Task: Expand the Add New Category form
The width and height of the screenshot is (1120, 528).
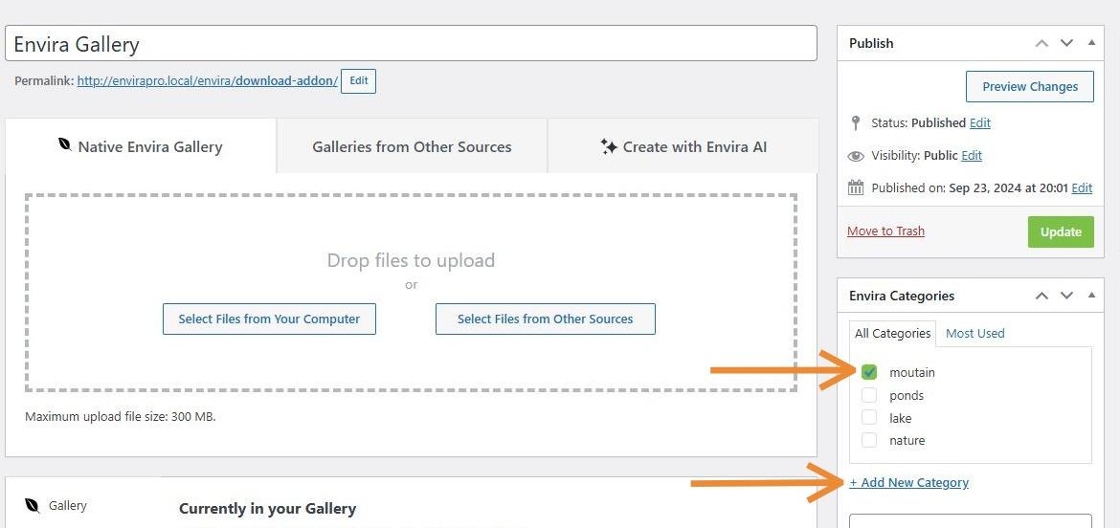Action: [x=909, y=483]
